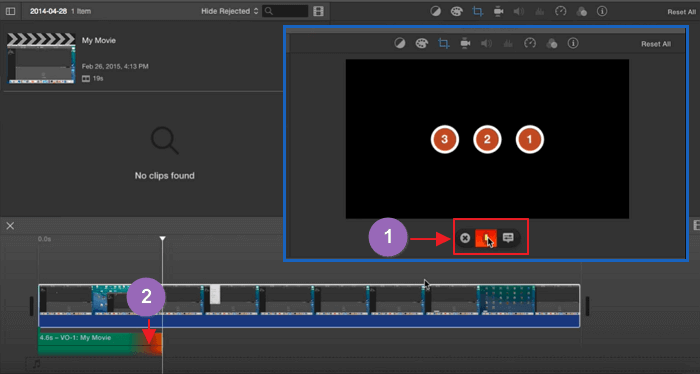Click the 2014-04-28 event title

48,11
